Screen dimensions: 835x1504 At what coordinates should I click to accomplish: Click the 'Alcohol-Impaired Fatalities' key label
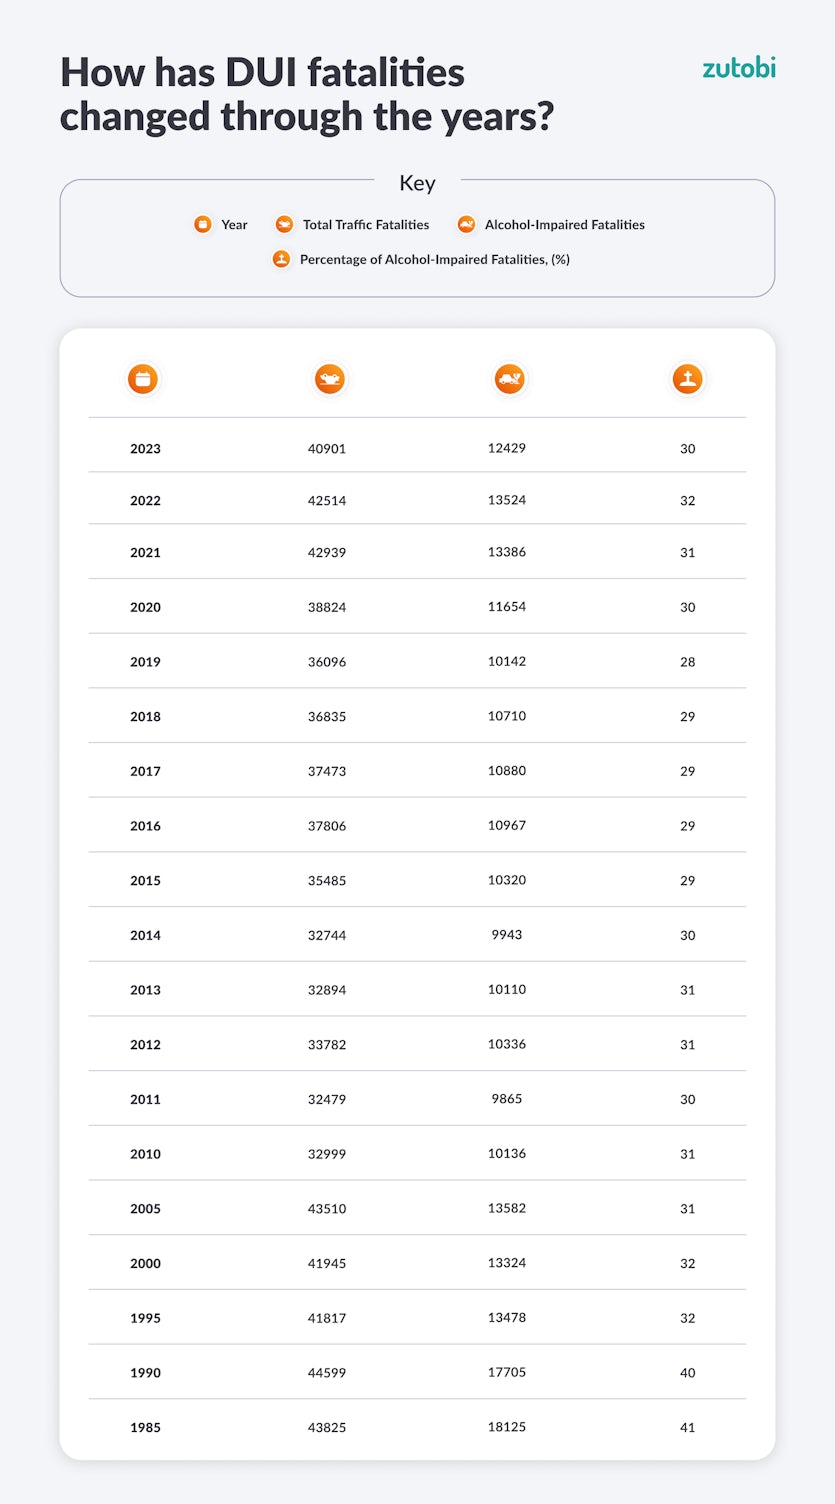click(564, 225)
